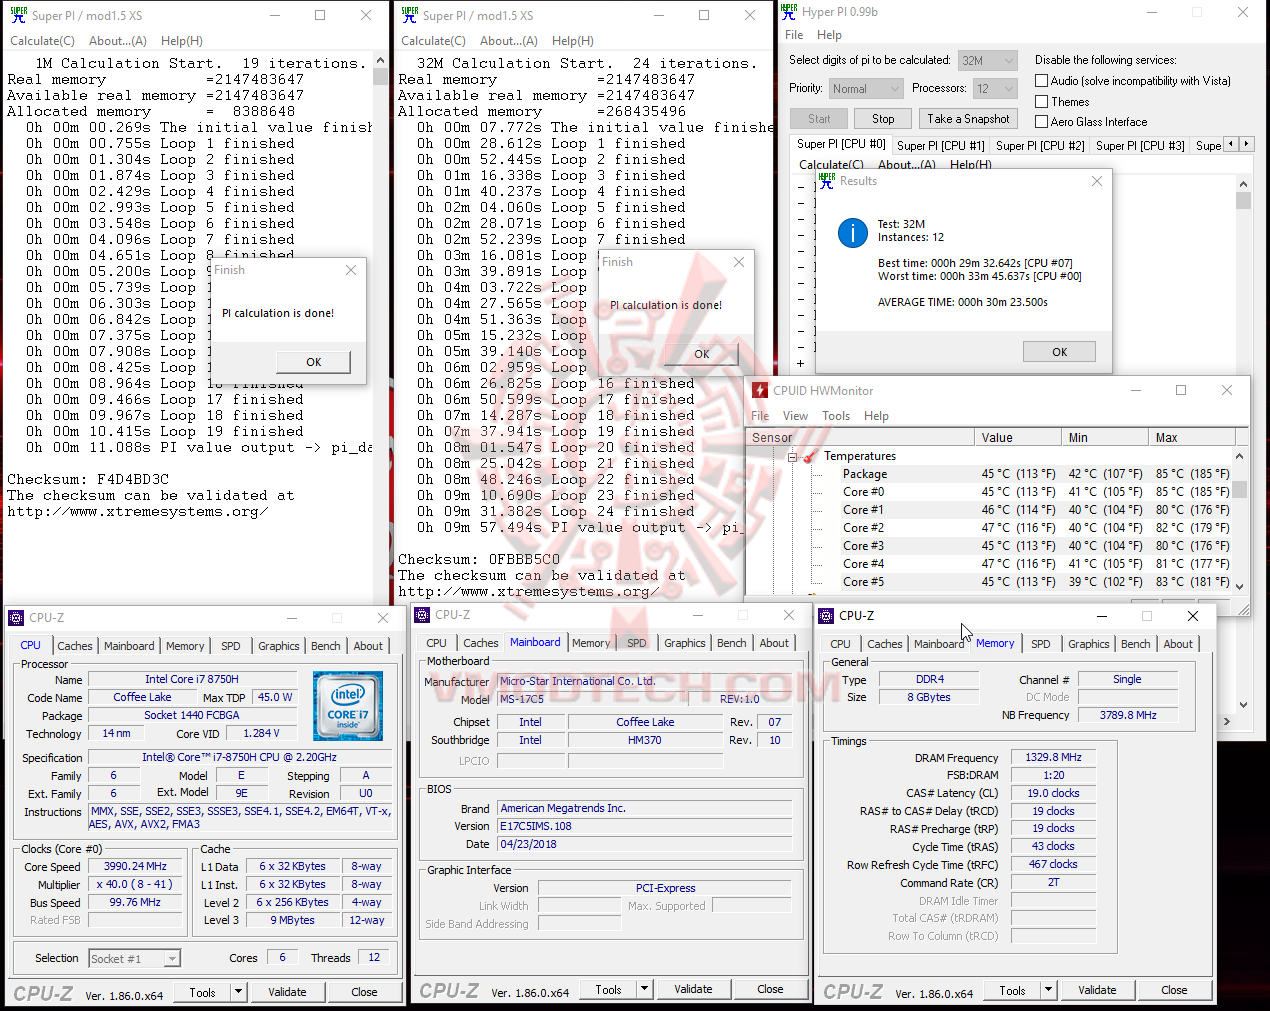Image resolution: width=1270 pixels, height=1011 pixels.
Task: Click the Temperatures thermometer icon in HWMonitor
Action: [x=808, y=457]
